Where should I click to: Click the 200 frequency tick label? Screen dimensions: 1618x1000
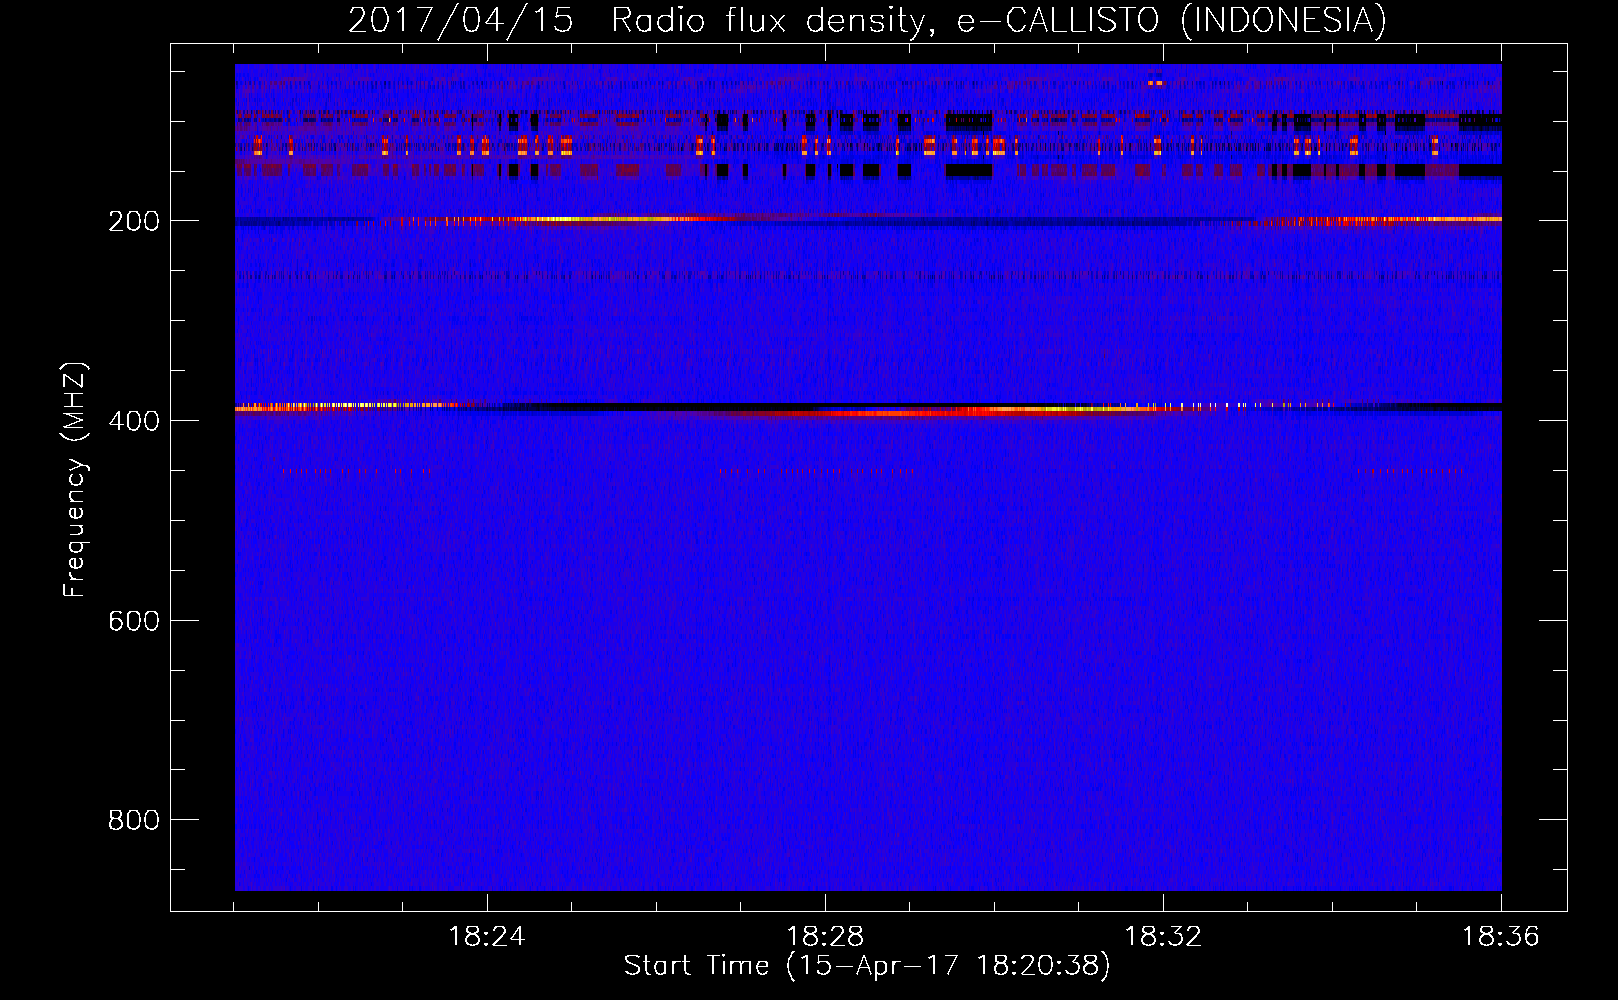pyautogui.click(x=134, y=221)
